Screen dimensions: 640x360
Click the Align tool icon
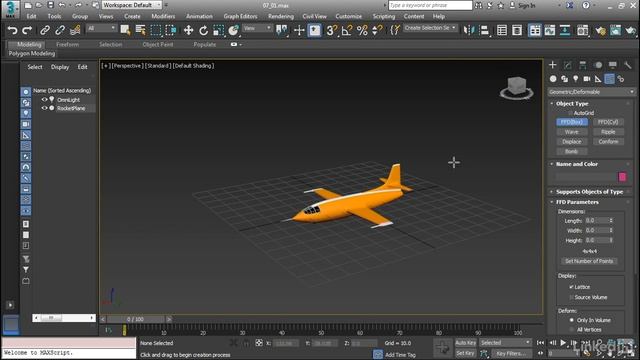pos(484,30)
